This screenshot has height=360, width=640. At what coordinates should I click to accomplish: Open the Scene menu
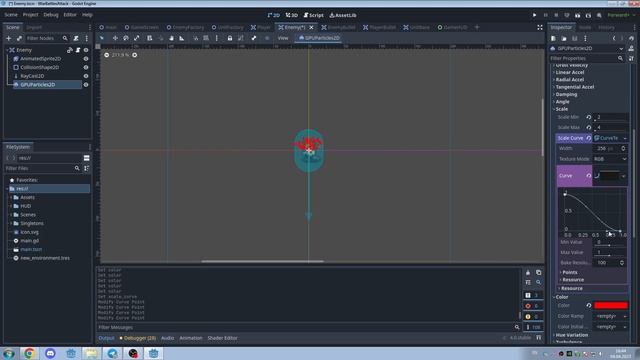click(11, 15)
